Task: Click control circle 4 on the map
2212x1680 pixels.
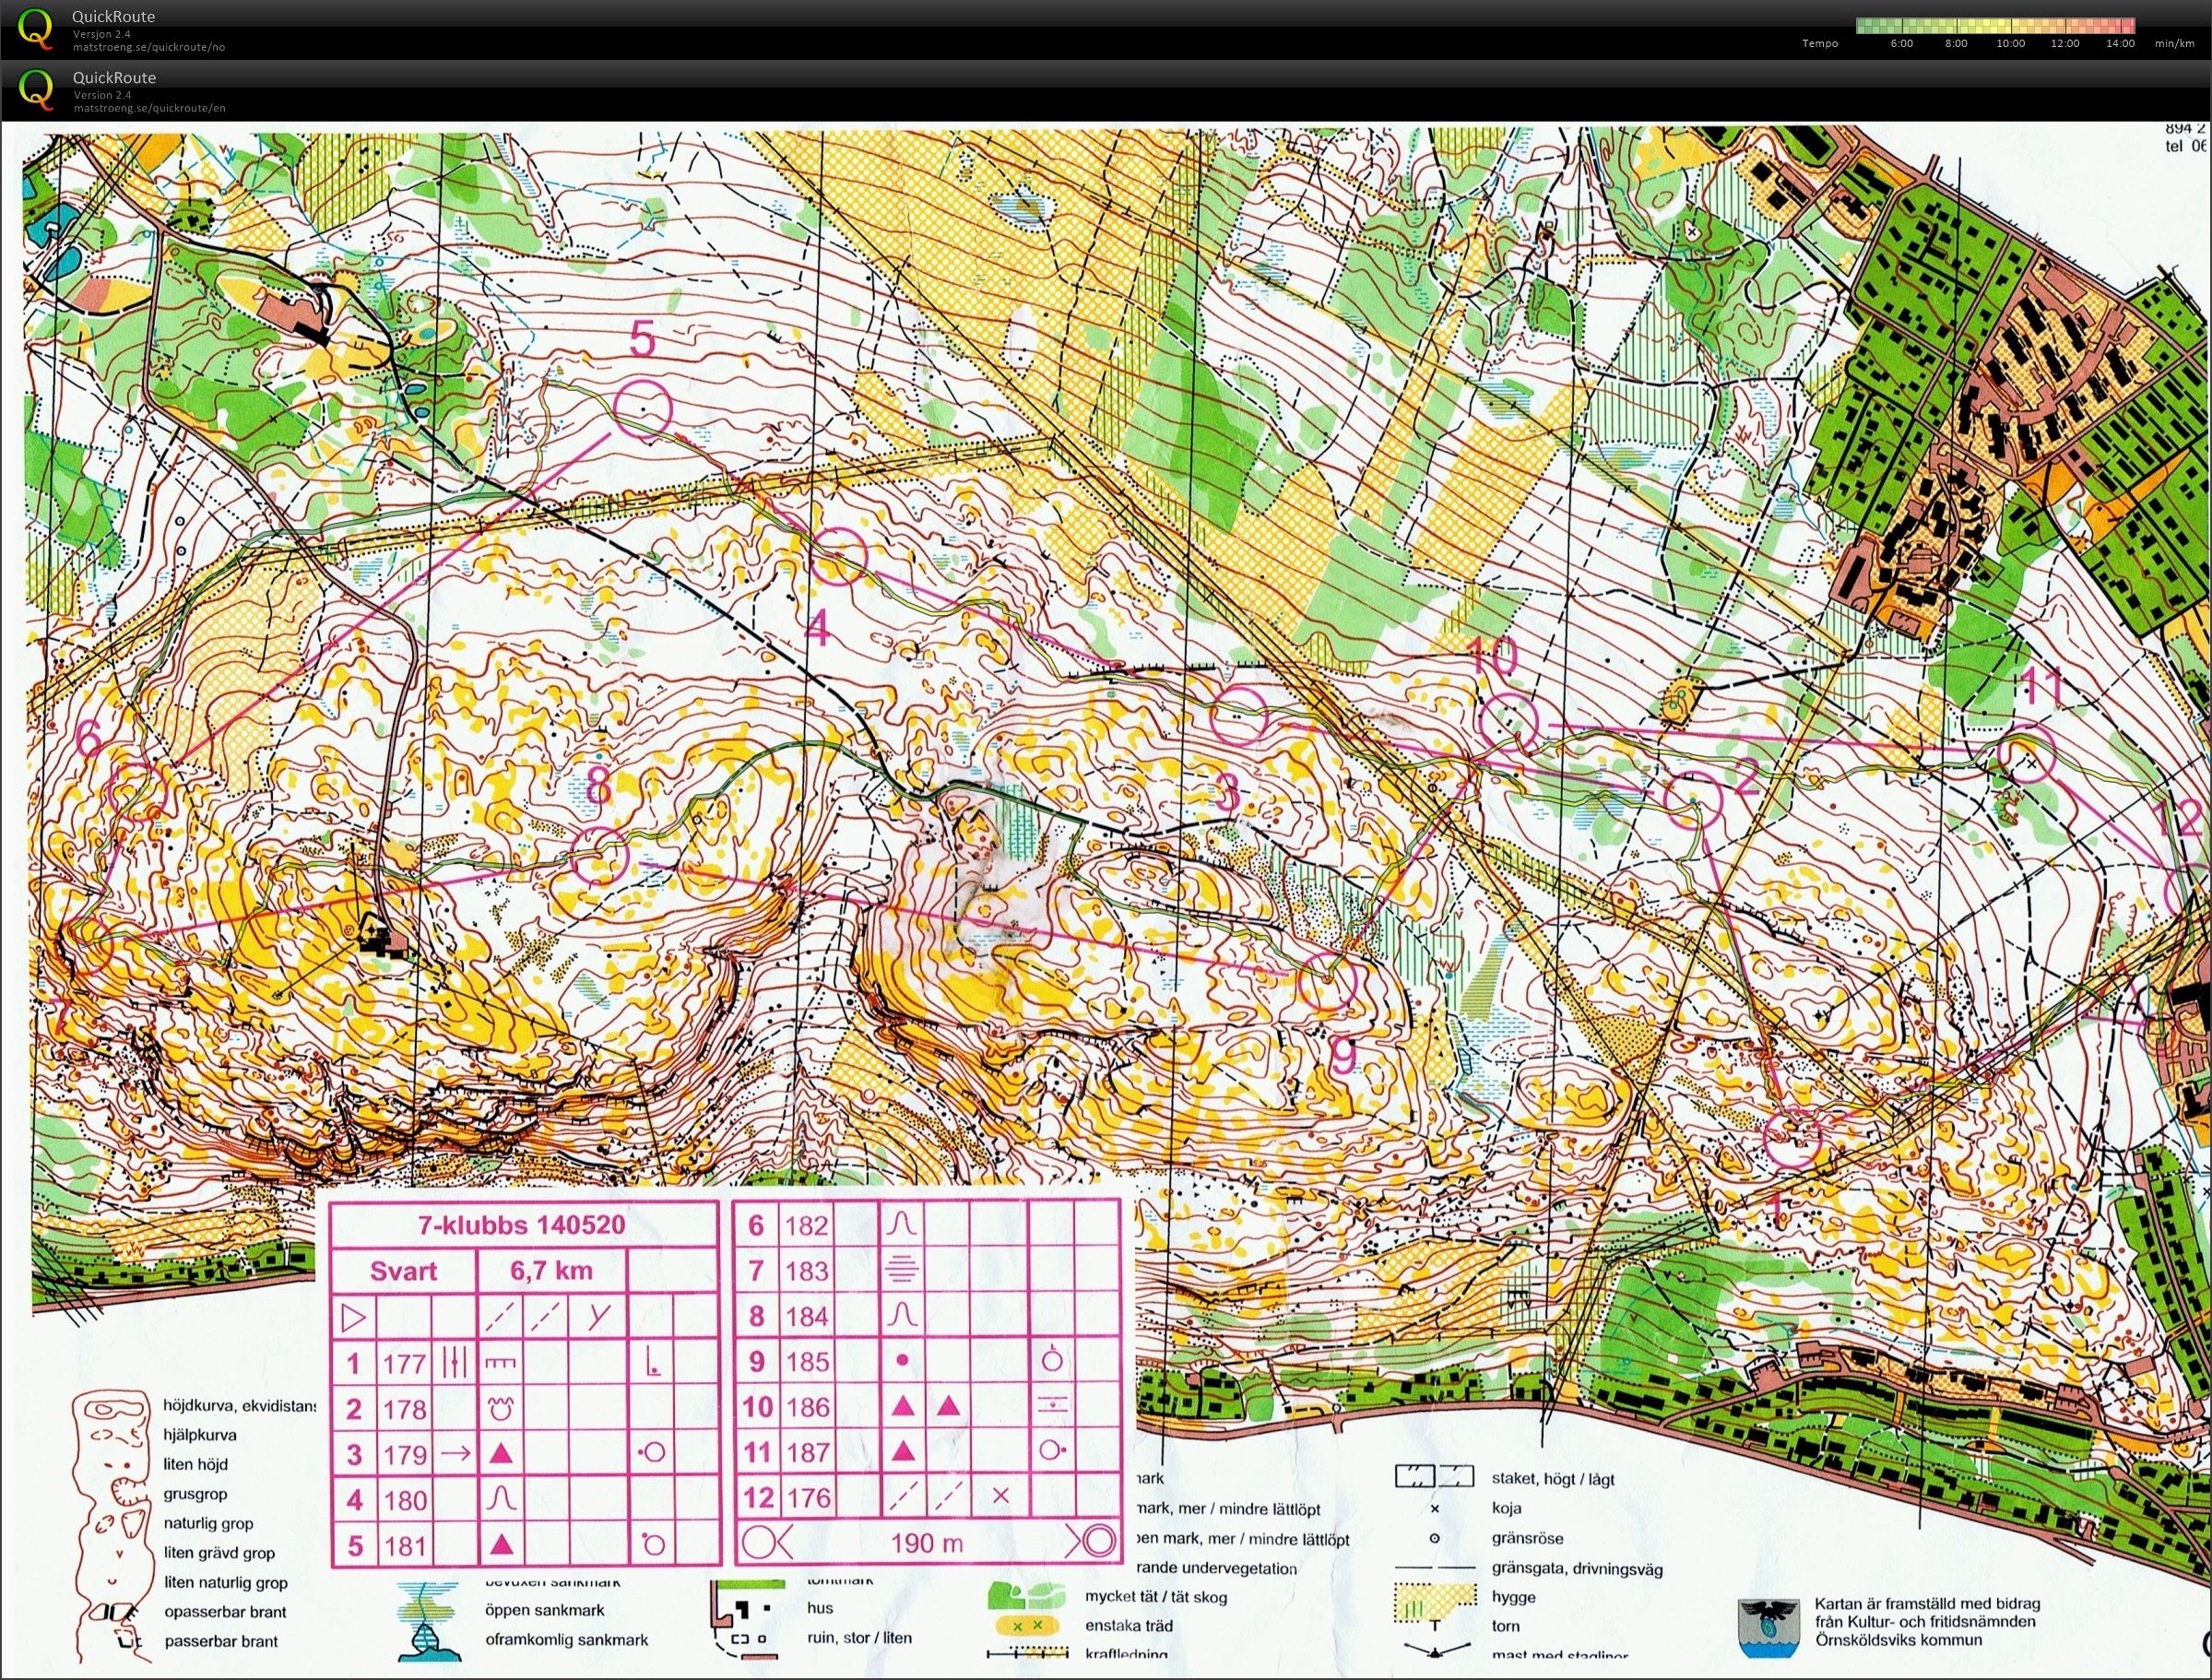Action: click(837, 555)
